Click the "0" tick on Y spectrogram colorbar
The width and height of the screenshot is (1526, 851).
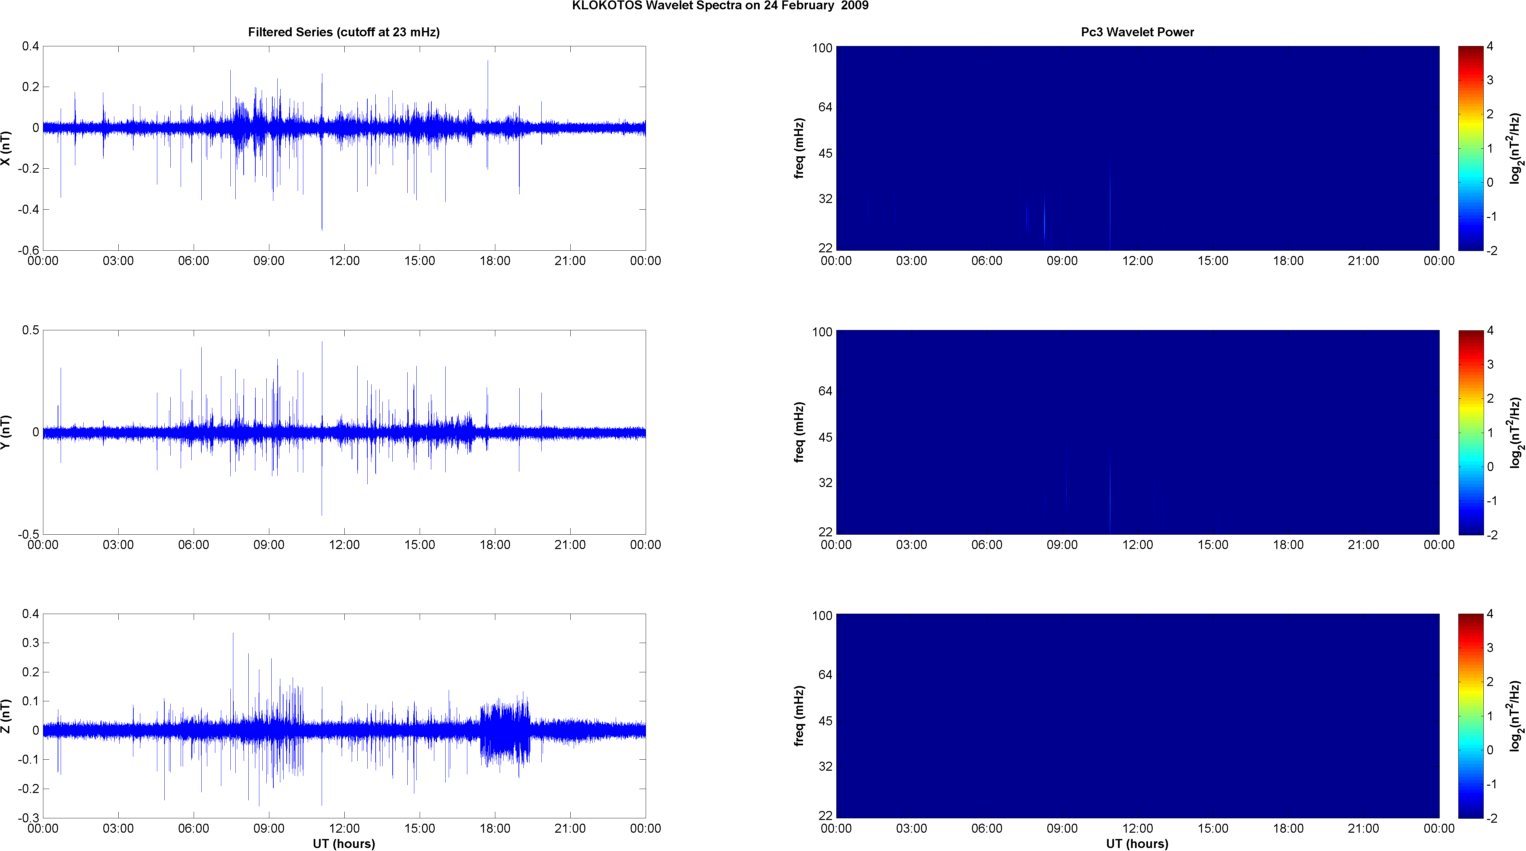click(1490, 466)
